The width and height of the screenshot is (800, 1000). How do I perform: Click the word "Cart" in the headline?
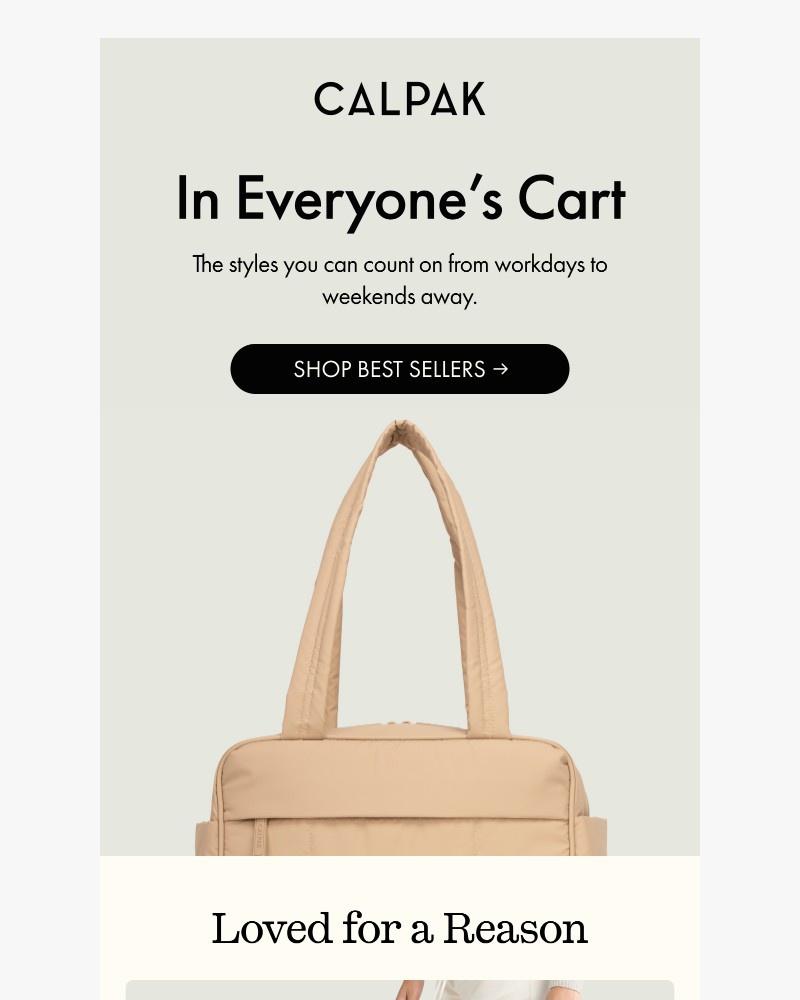(572, 199)
